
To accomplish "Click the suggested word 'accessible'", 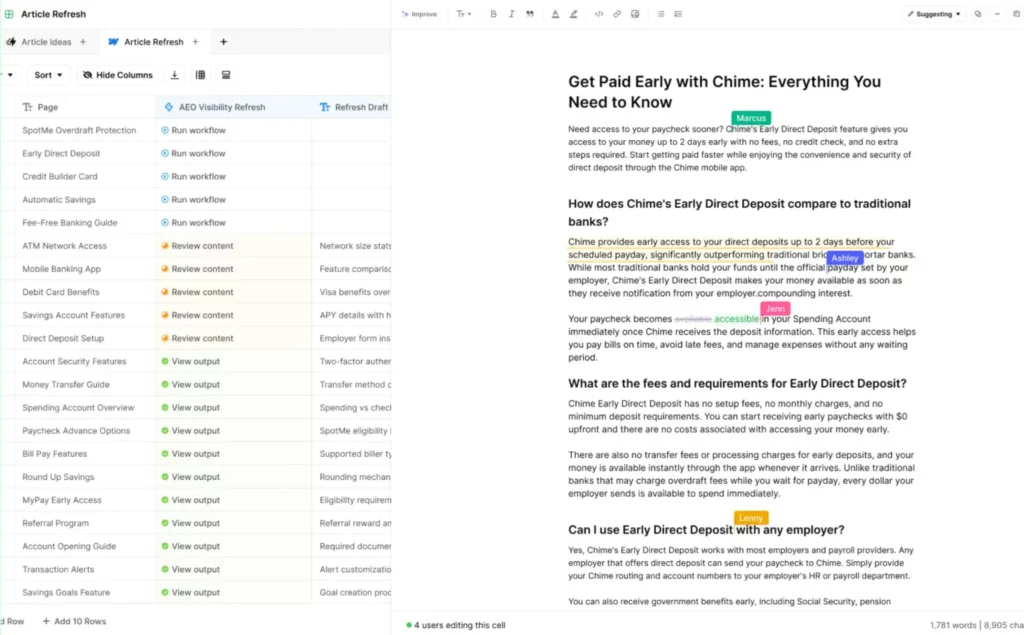I will (x=737, y=319).
